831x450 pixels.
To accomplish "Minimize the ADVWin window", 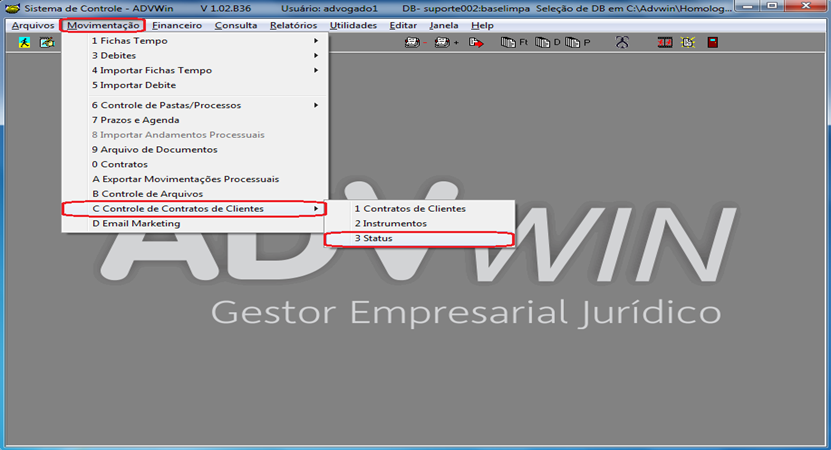I will pos(748,6).
